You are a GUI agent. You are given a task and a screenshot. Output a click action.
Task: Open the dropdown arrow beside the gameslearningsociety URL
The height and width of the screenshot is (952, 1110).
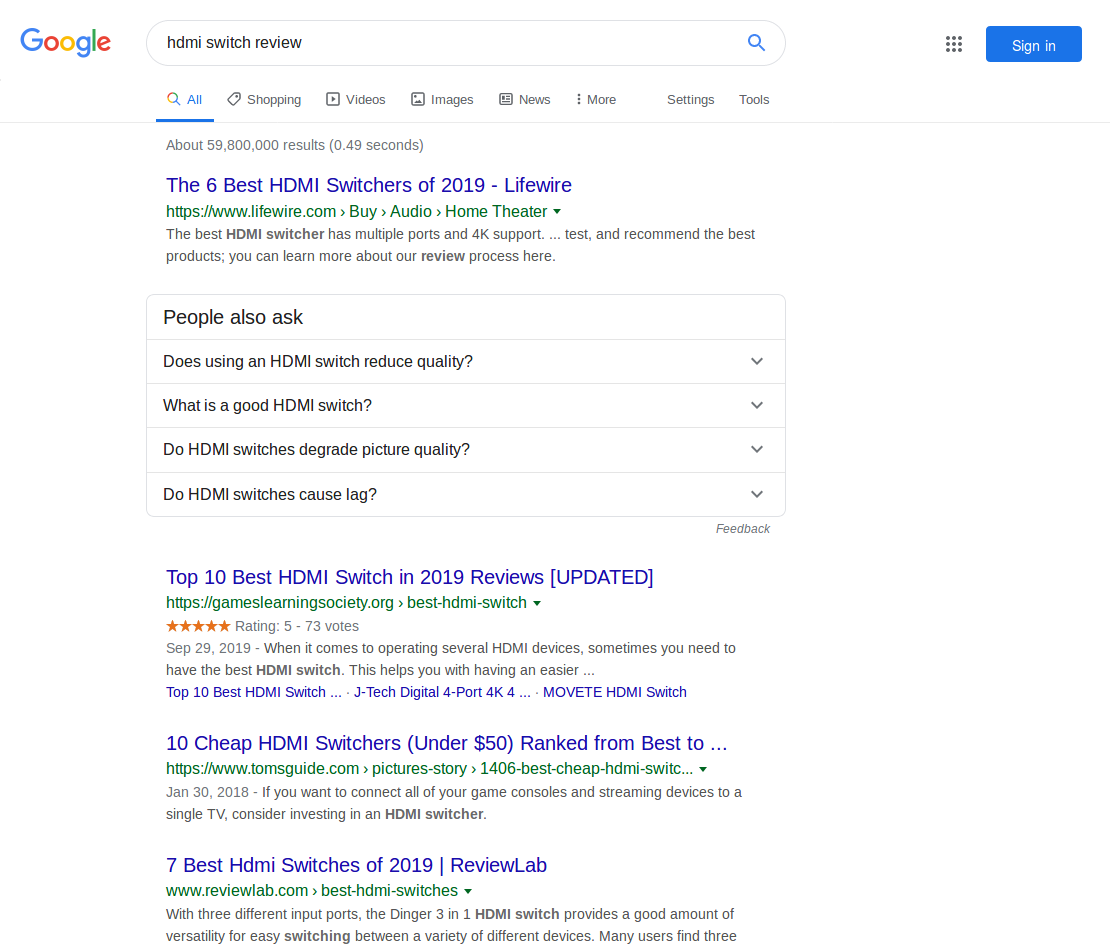click(537, 603)
